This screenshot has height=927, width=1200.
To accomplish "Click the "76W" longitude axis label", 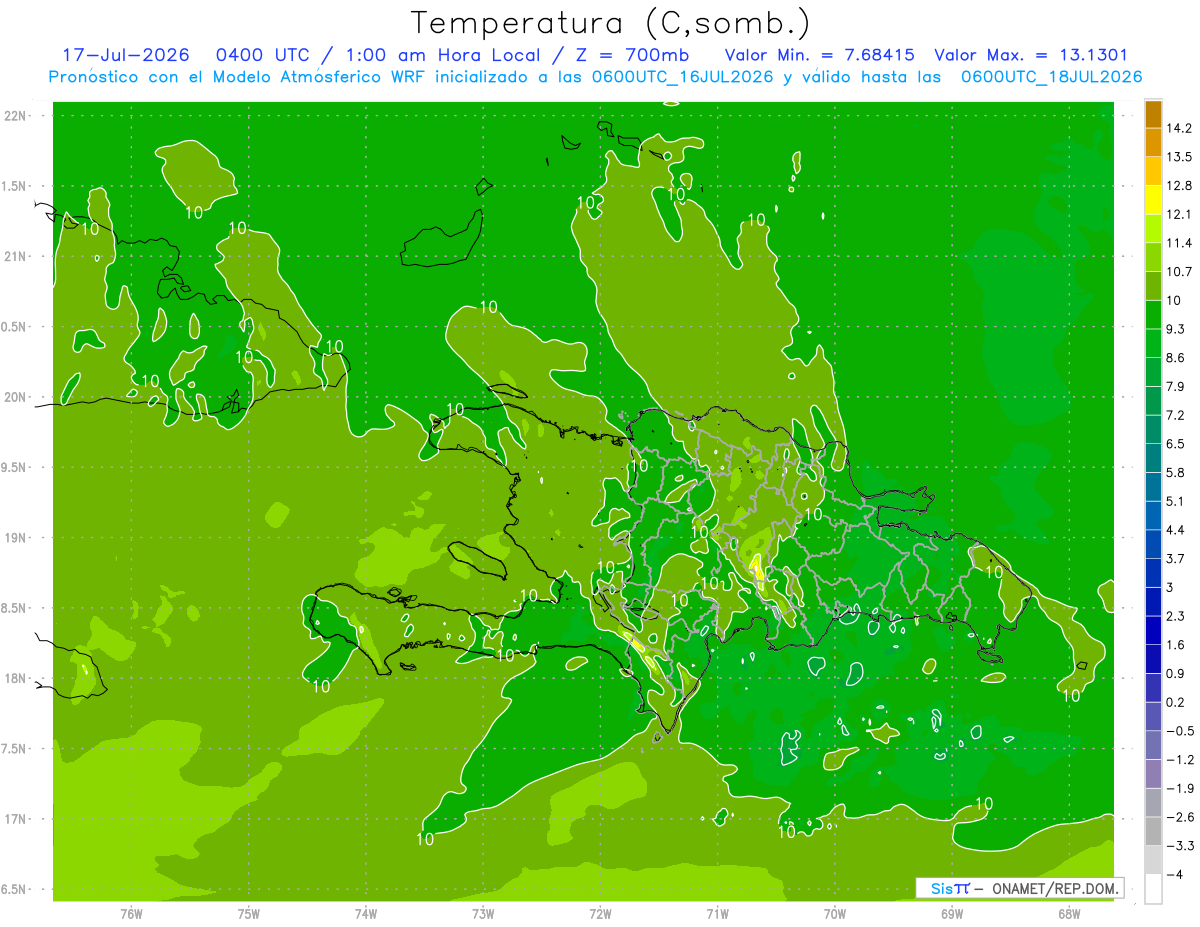I will [x=131, y=913].
